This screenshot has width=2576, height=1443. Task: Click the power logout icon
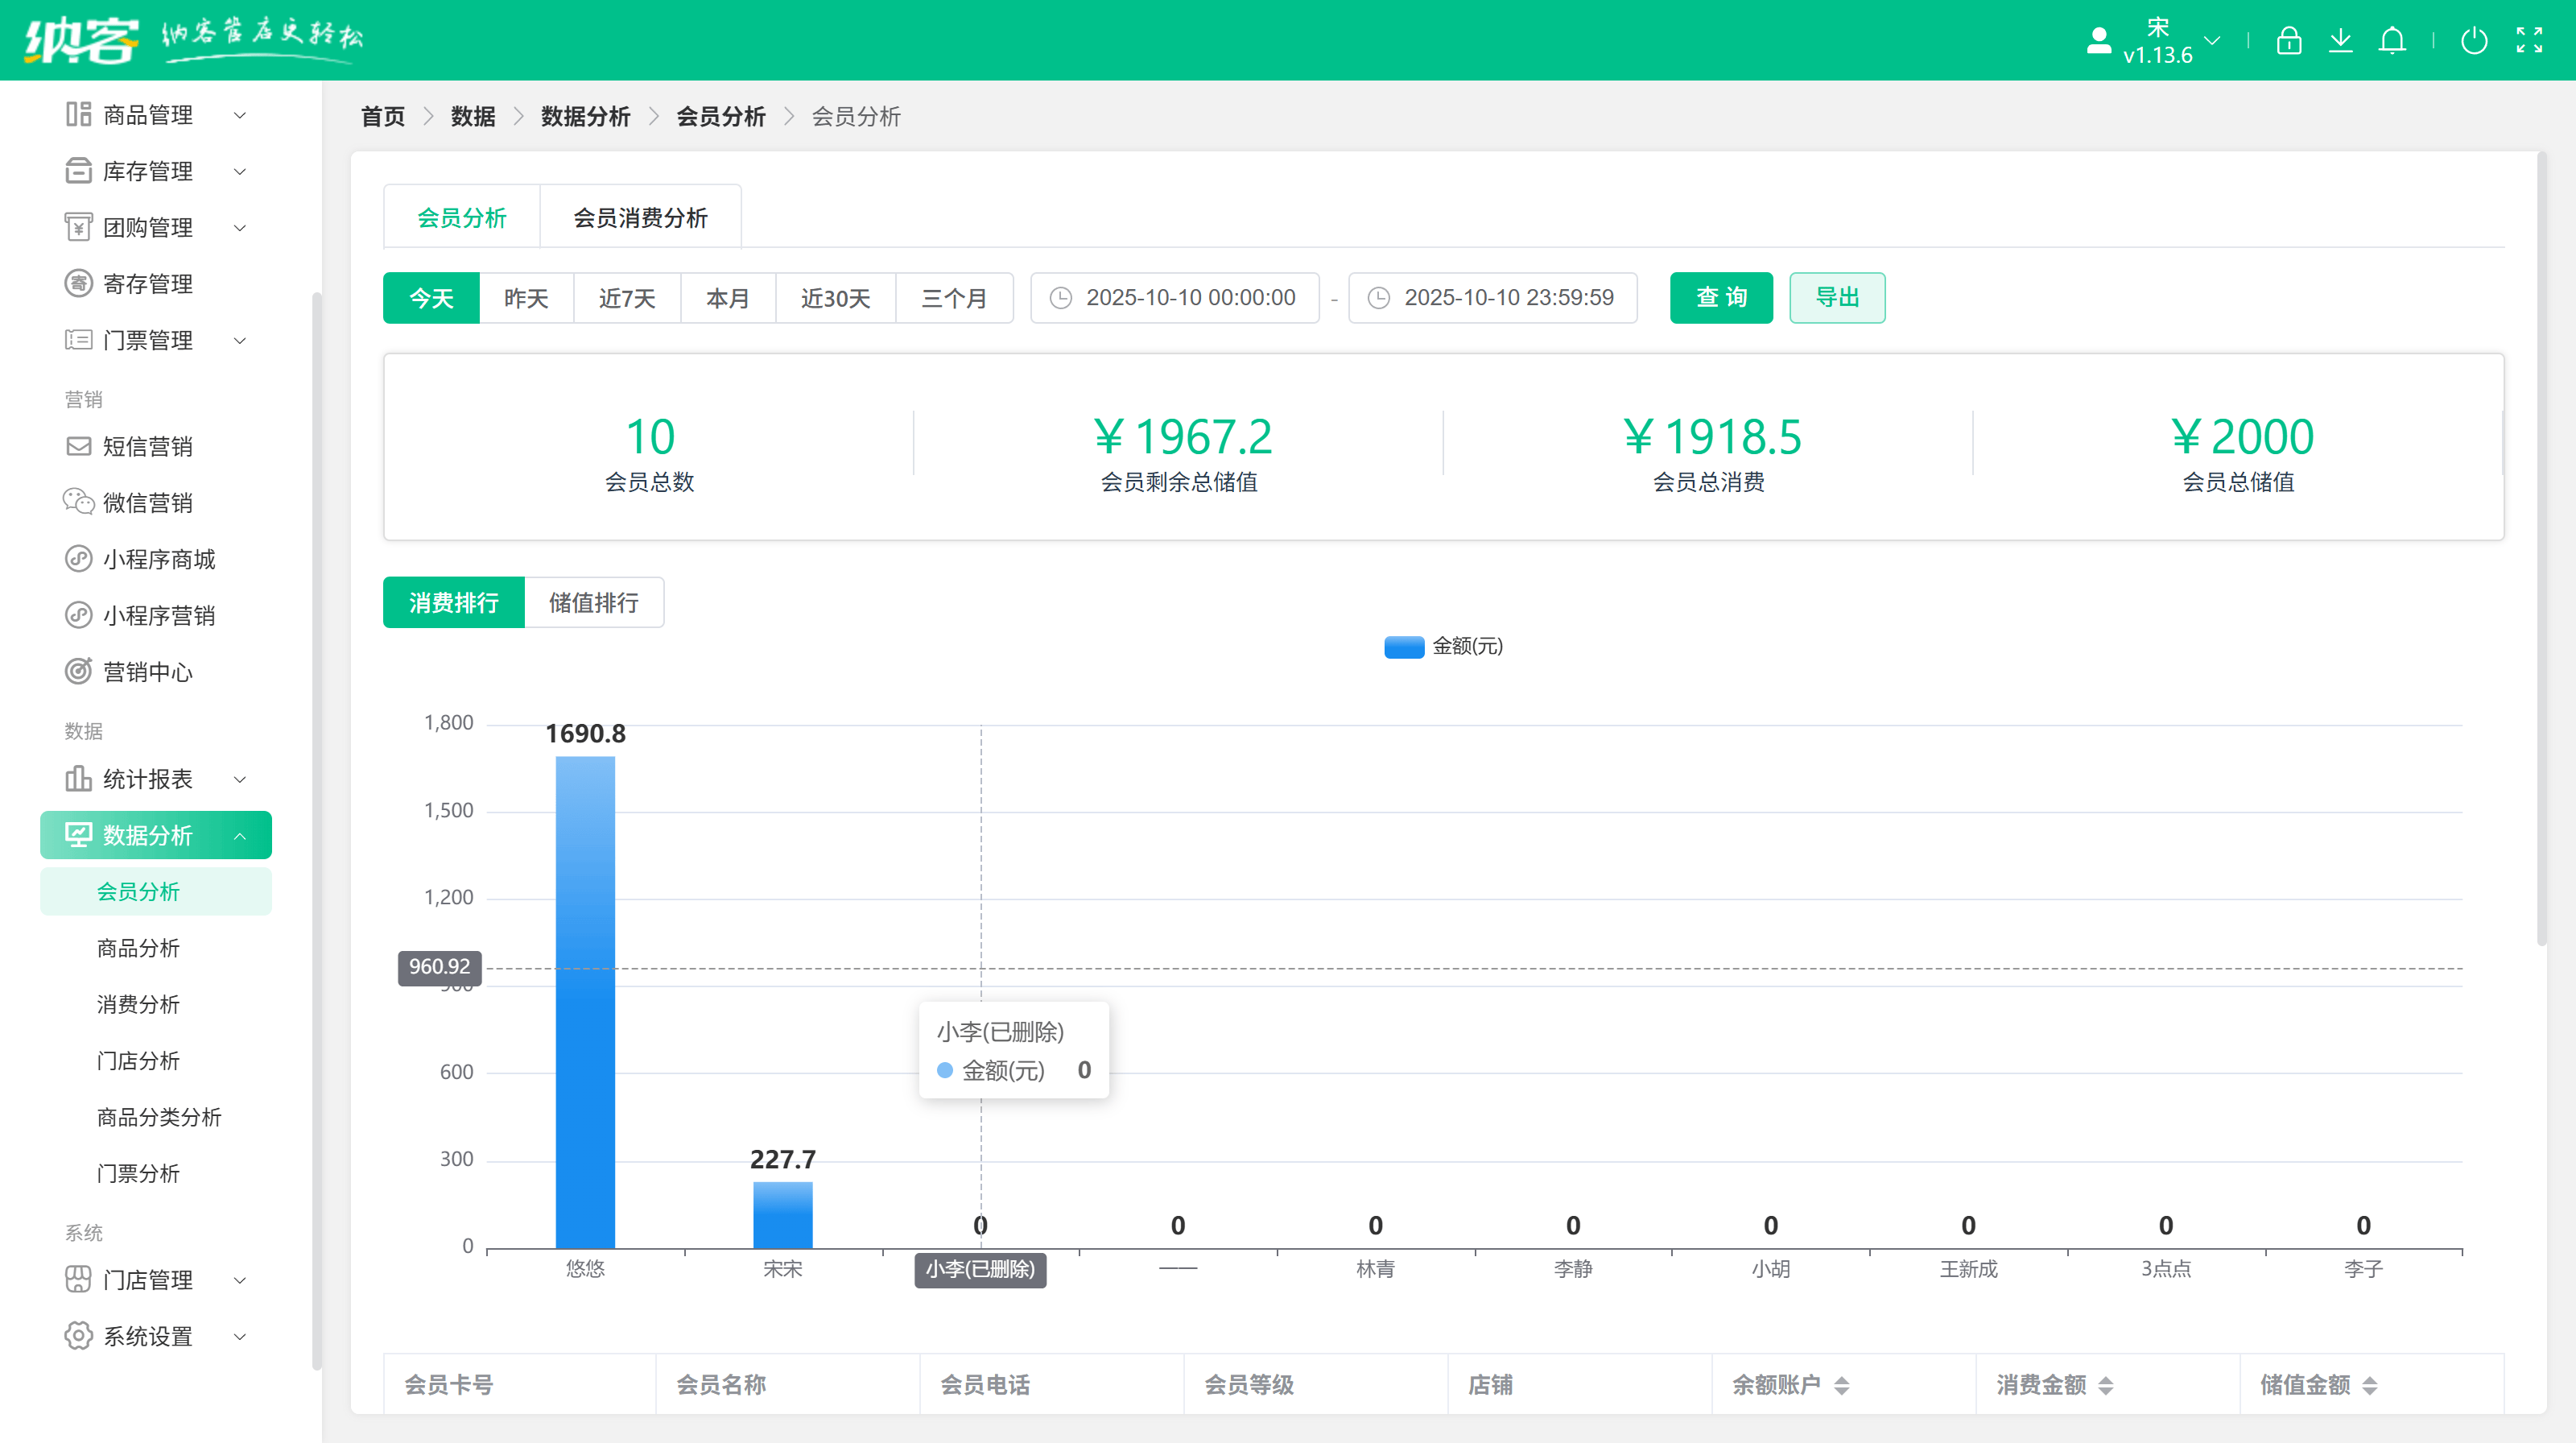[2474, 41]
